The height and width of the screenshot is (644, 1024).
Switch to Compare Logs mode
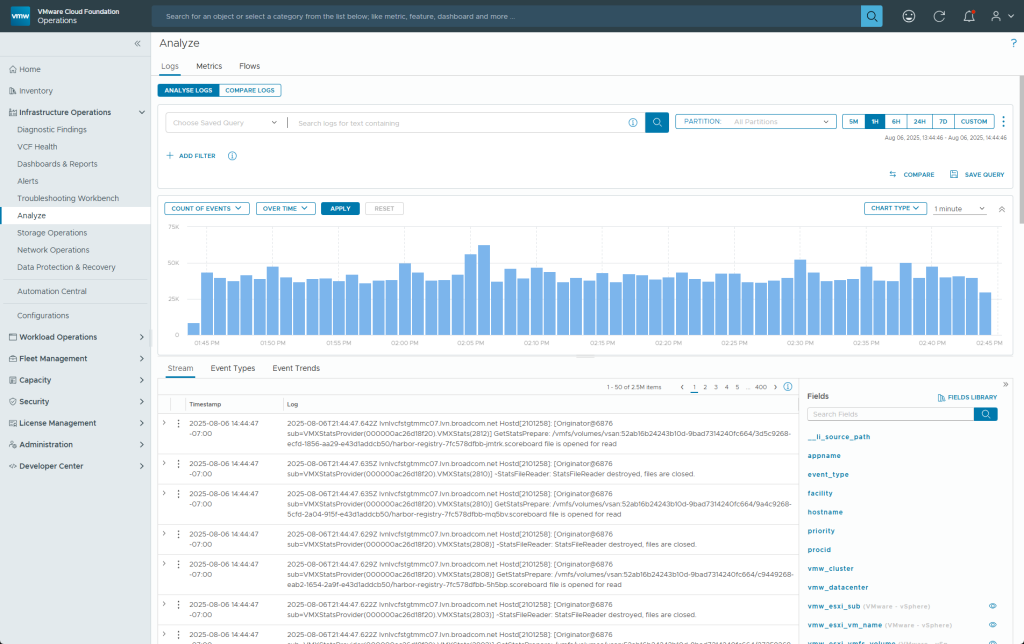[x=250, y=90]
